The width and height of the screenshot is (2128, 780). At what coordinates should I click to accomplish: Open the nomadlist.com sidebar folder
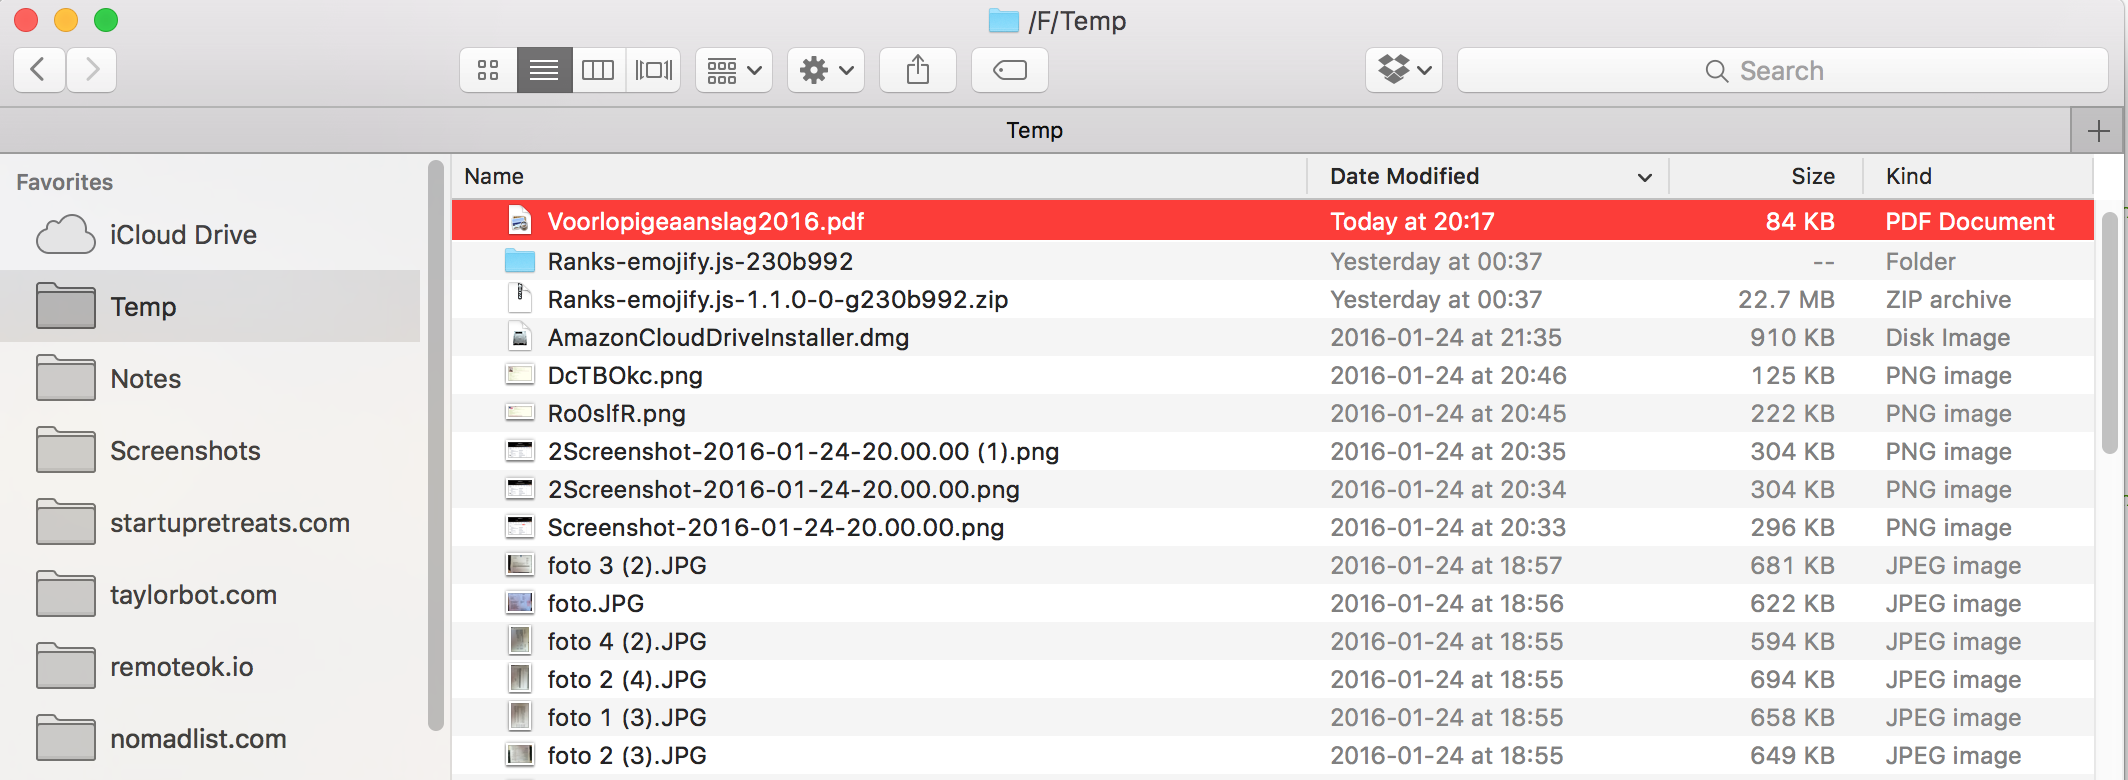(x=210, y=738)
